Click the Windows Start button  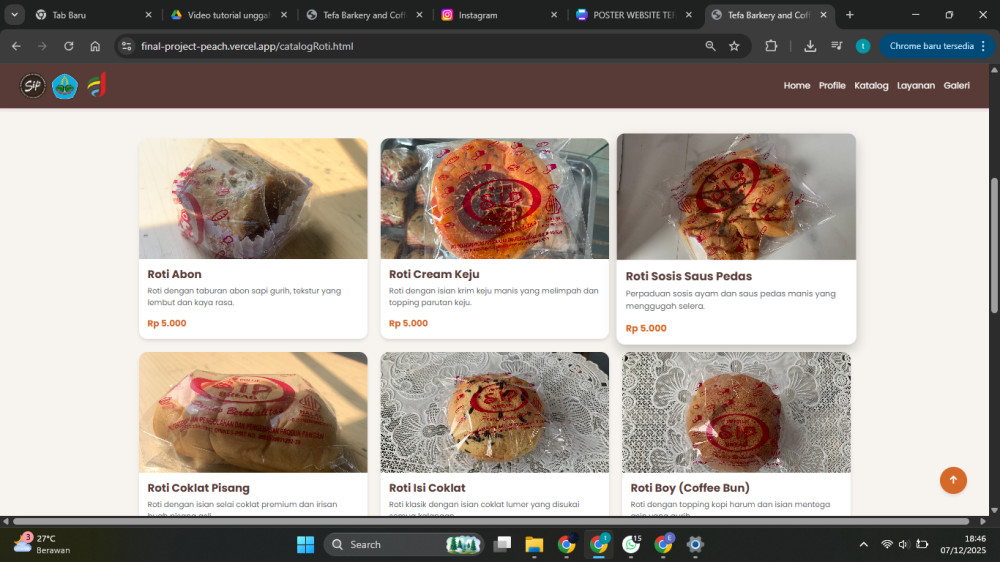pyautogui.click(x=305, y=544)
